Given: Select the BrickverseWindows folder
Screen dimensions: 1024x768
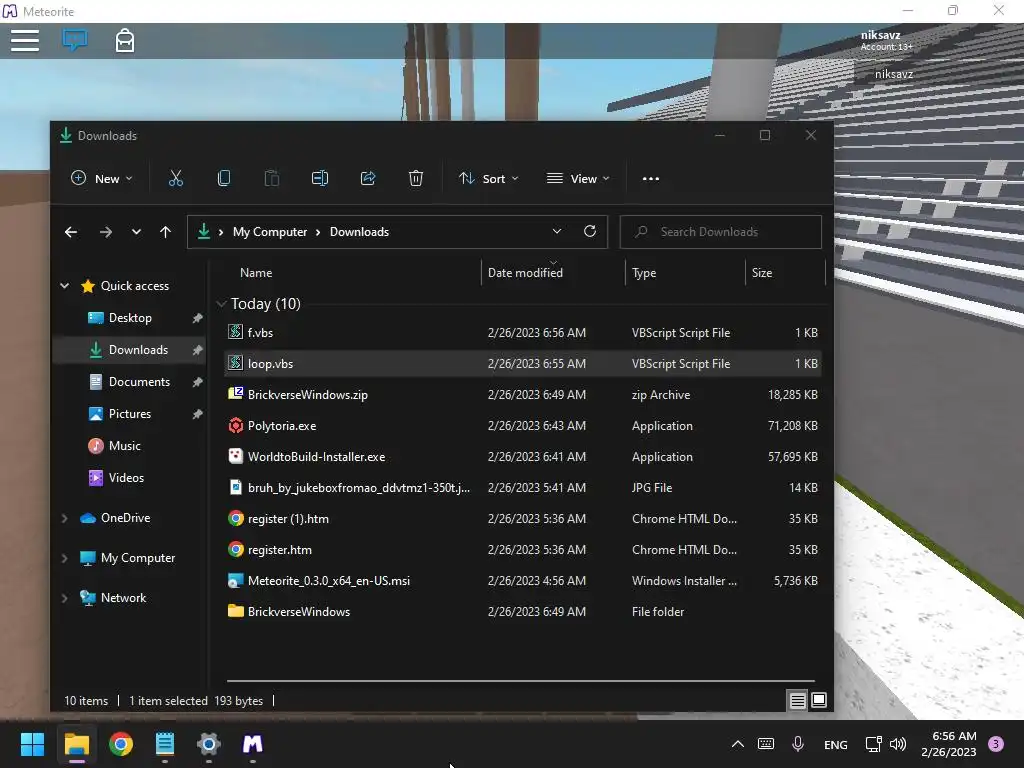Looking at the screenshot, I should click(x=522, y=612).
